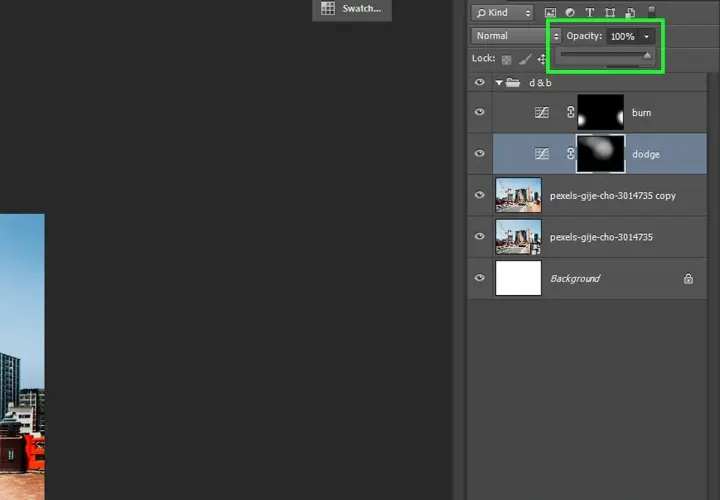Filter layers by shape layers icon
This screenshot has height=500, width=720.
click(610, 13)
